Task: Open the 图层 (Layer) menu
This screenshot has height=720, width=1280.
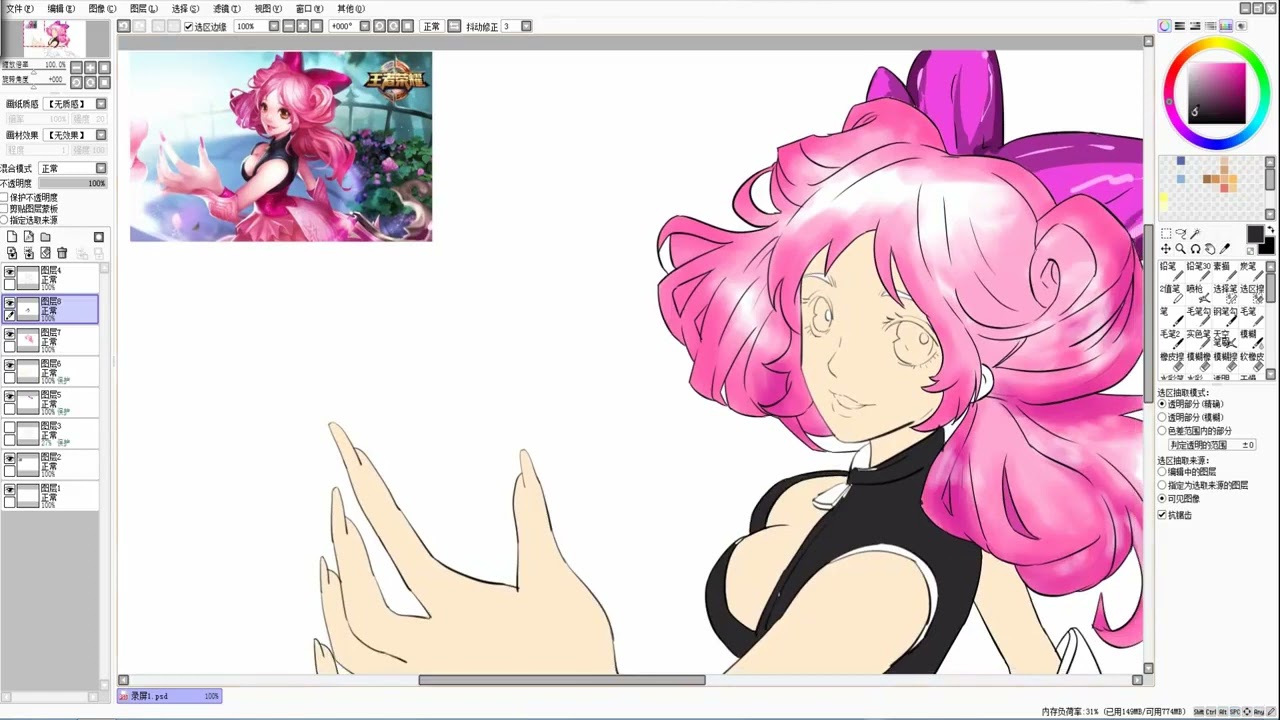Action: coord(143,8)
